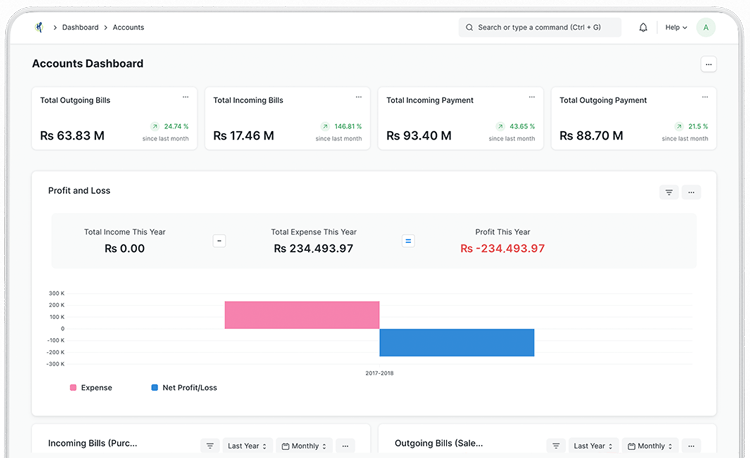Expand the Help dropdown menu
The image size is (750, 458).
[x=676, y=28]
